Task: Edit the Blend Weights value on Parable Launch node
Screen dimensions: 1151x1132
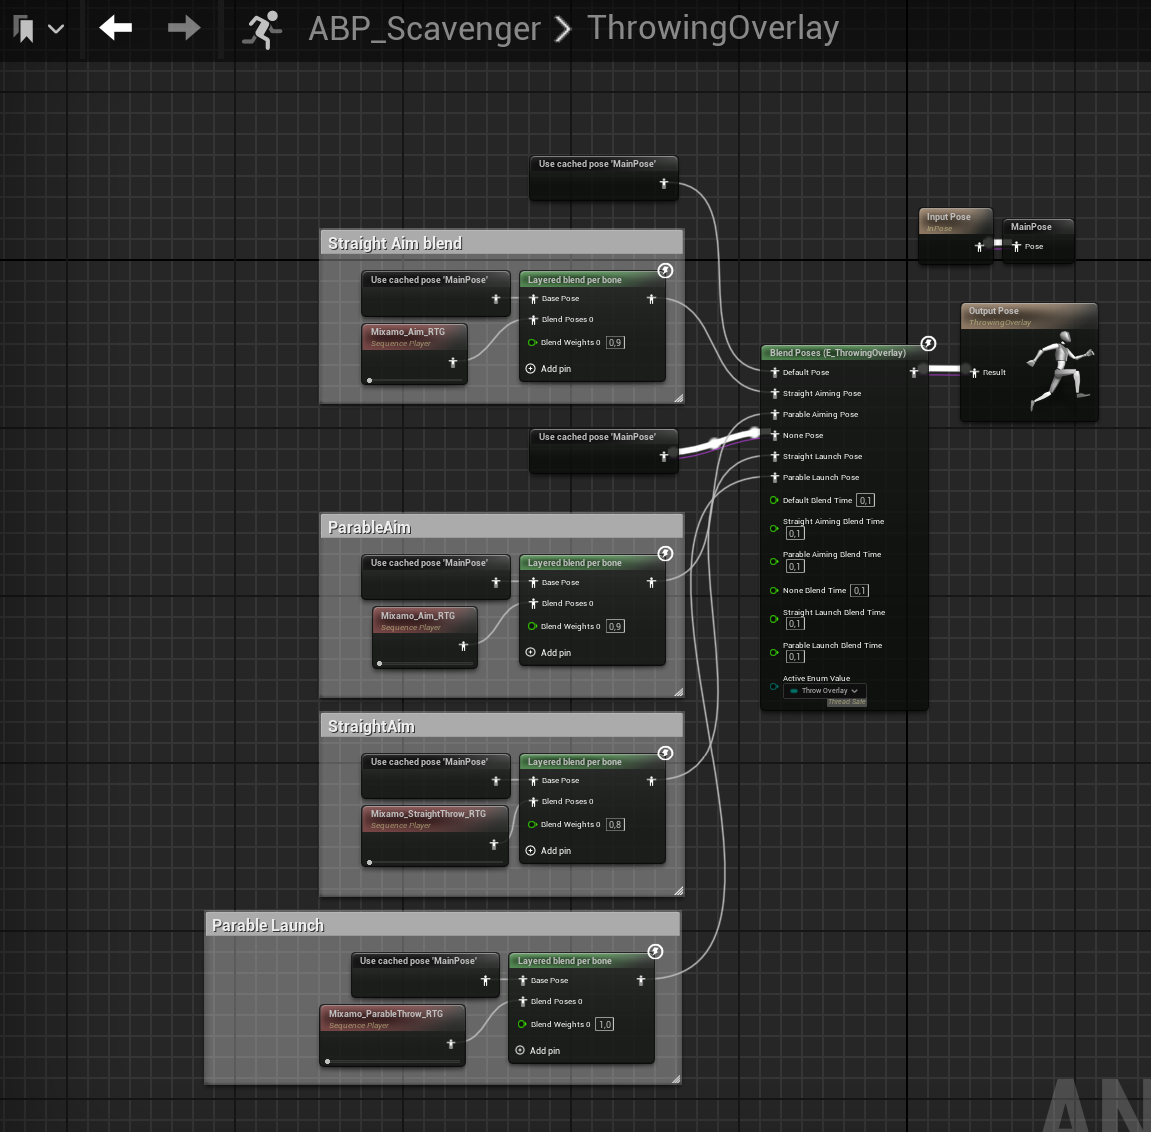Action: pyautogui.click(x=604, y=1024)
